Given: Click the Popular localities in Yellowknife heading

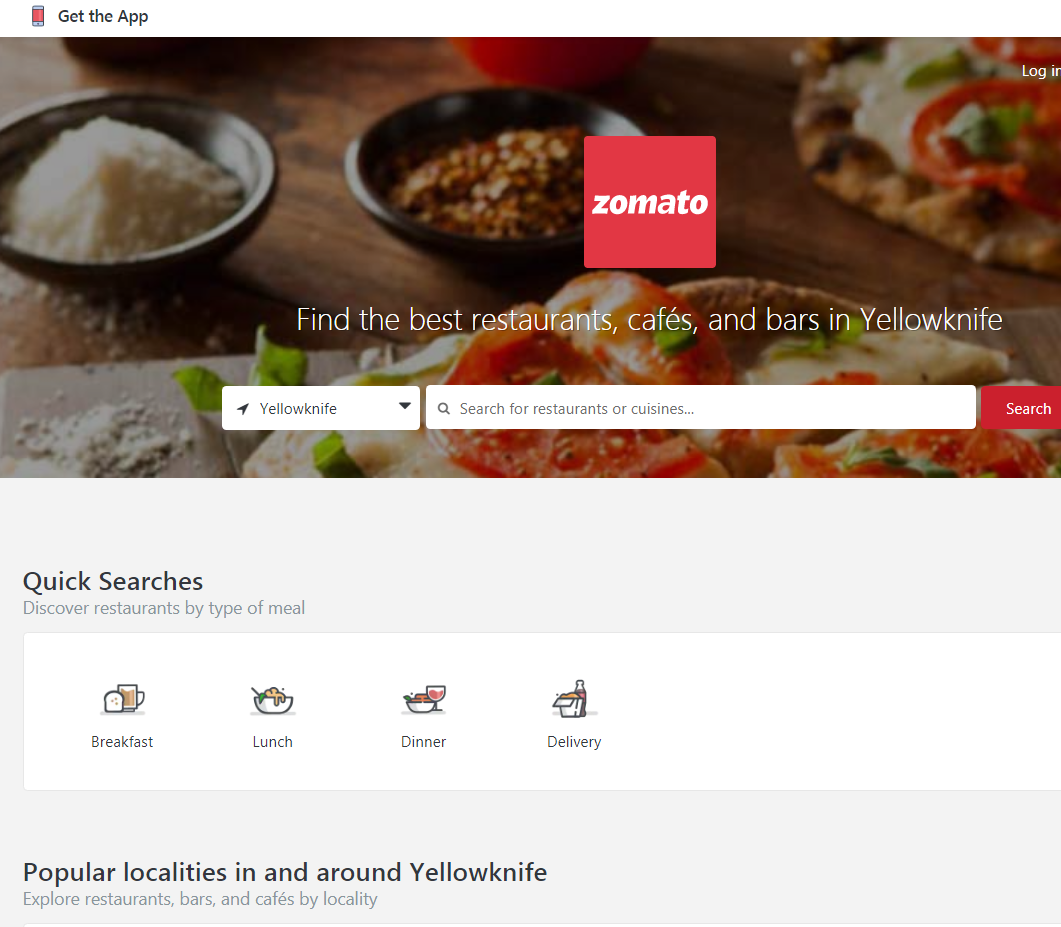Looking at the screenshot, I should (x=285, y=872).
